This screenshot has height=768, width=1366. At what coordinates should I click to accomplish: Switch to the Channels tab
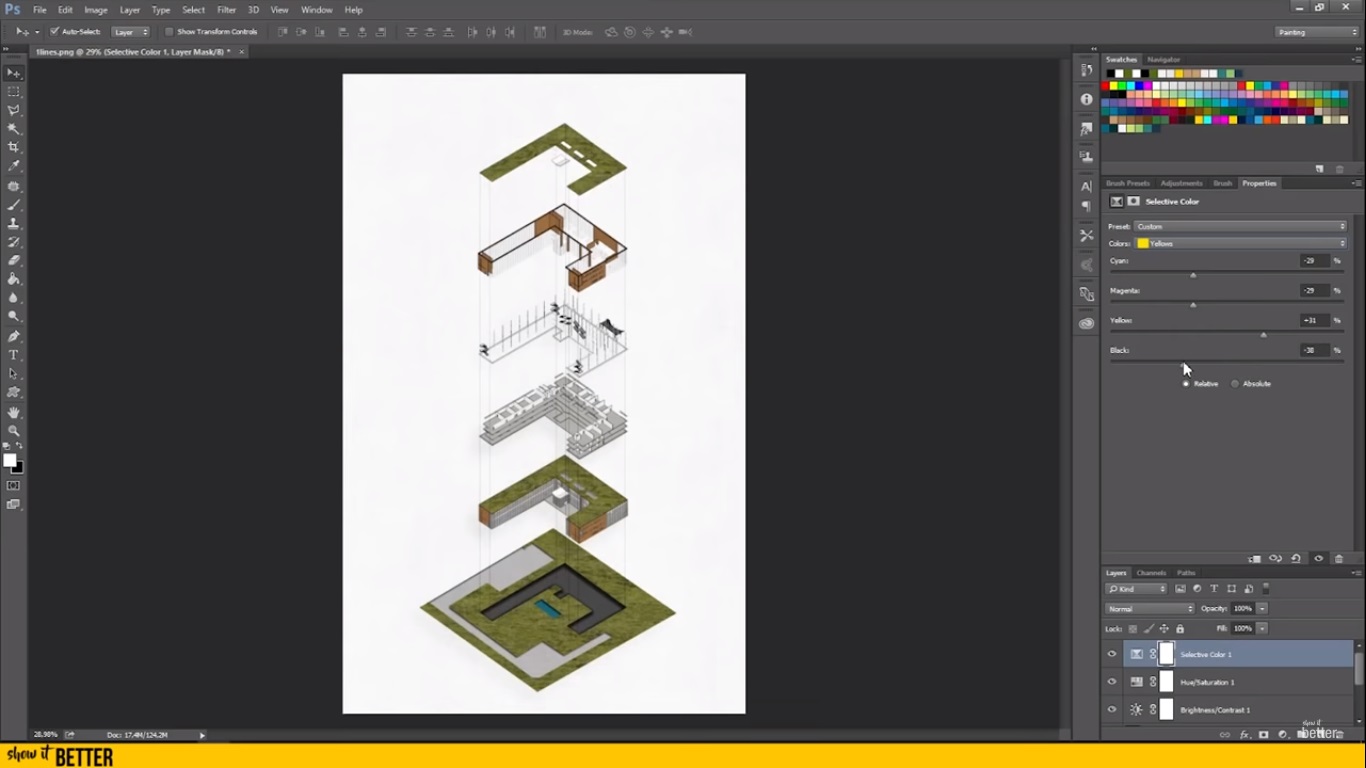coord(1151,573)
